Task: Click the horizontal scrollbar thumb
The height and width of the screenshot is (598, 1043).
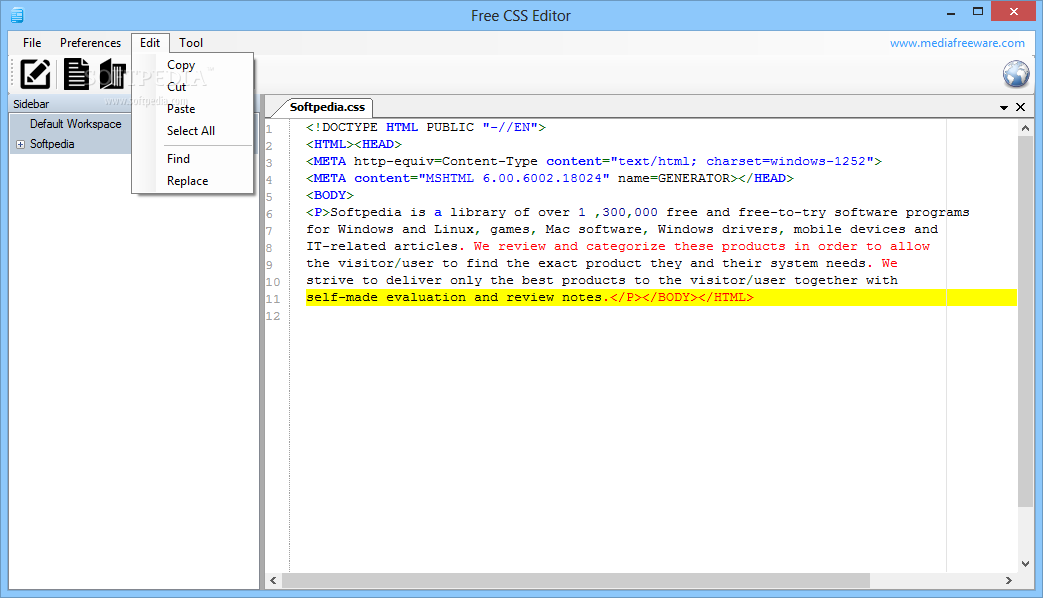Action: coord(575,581)
